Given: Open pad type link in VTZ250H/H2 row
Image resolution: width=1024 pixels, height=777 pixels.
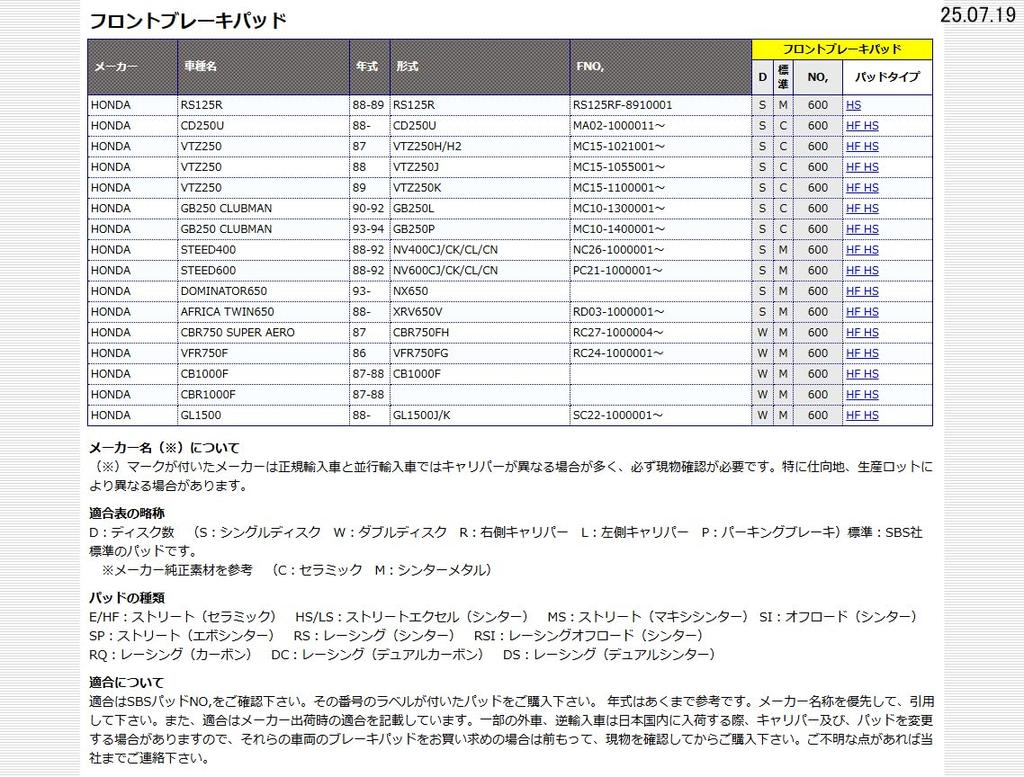Looking at the screenshot, I should [861, 146].
